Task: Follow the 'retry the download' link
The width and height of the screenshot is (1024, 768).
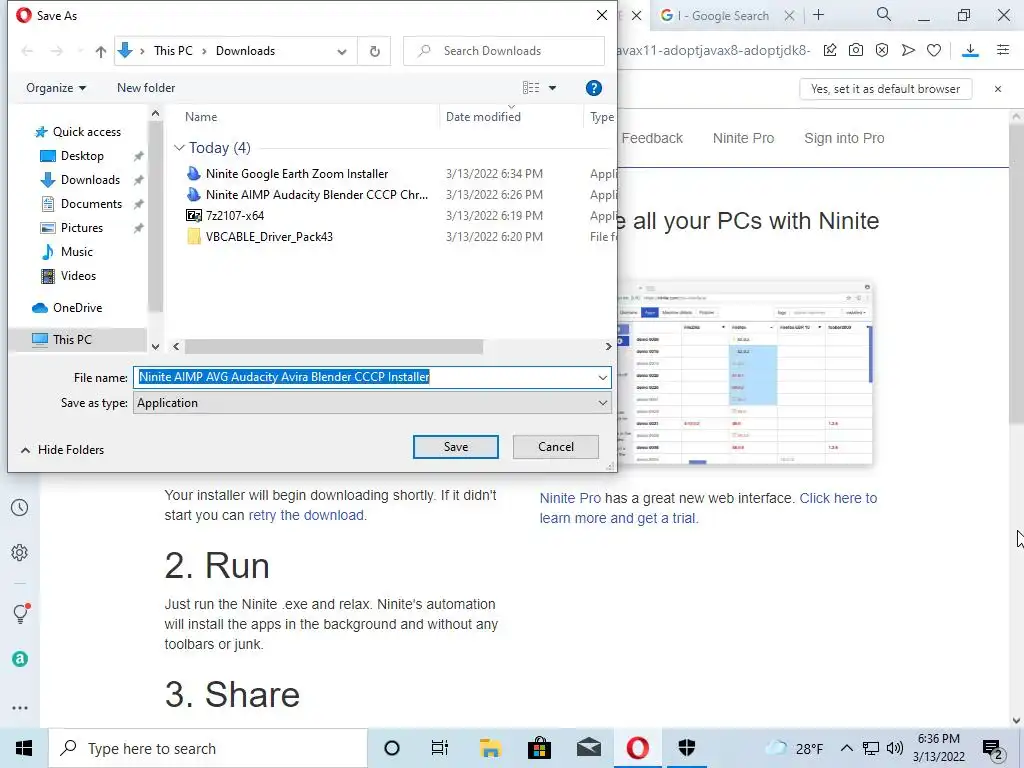Action: (x=306, y=515)
